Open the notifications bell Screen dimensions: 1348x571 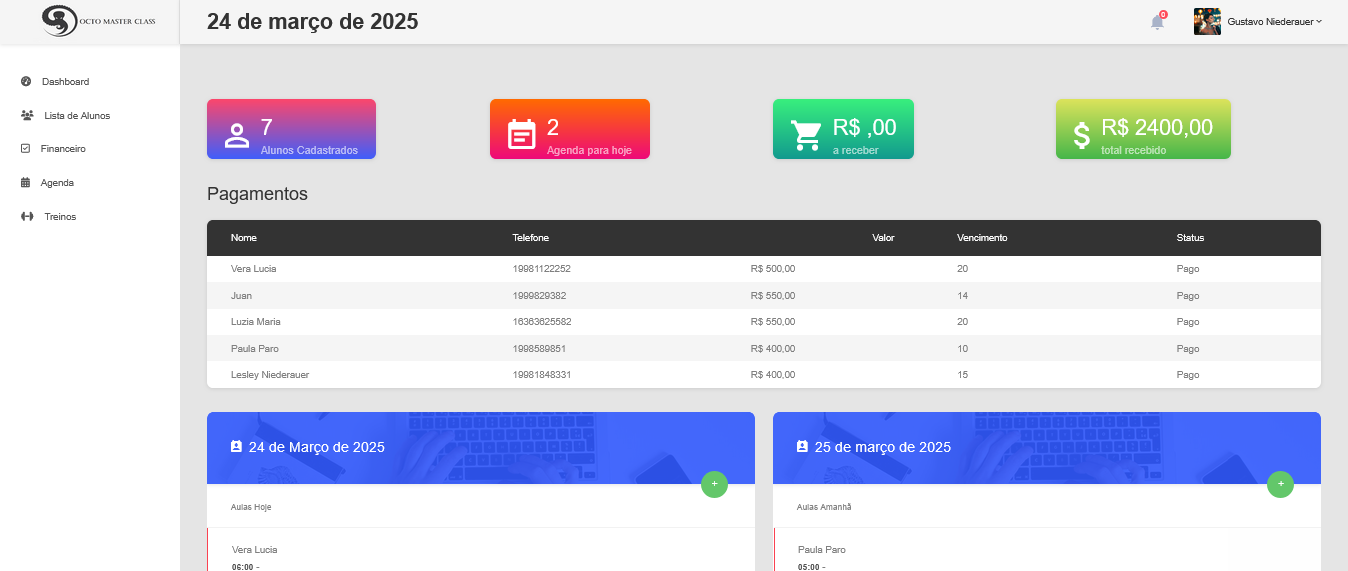[1157, 21]
